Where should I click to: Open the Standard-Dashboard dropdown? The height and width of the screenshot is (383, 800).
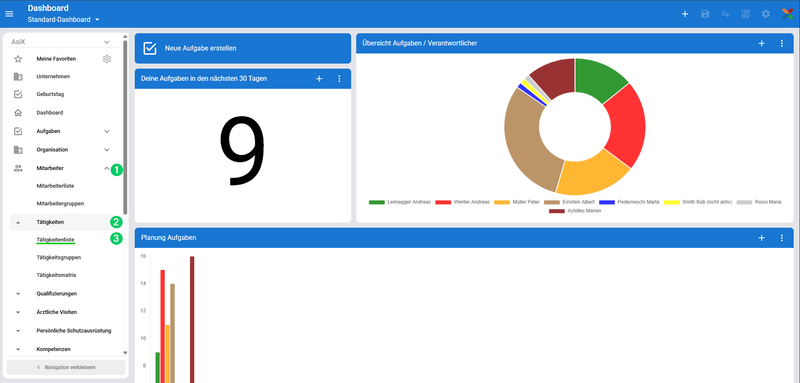click(x=64, y=20)
